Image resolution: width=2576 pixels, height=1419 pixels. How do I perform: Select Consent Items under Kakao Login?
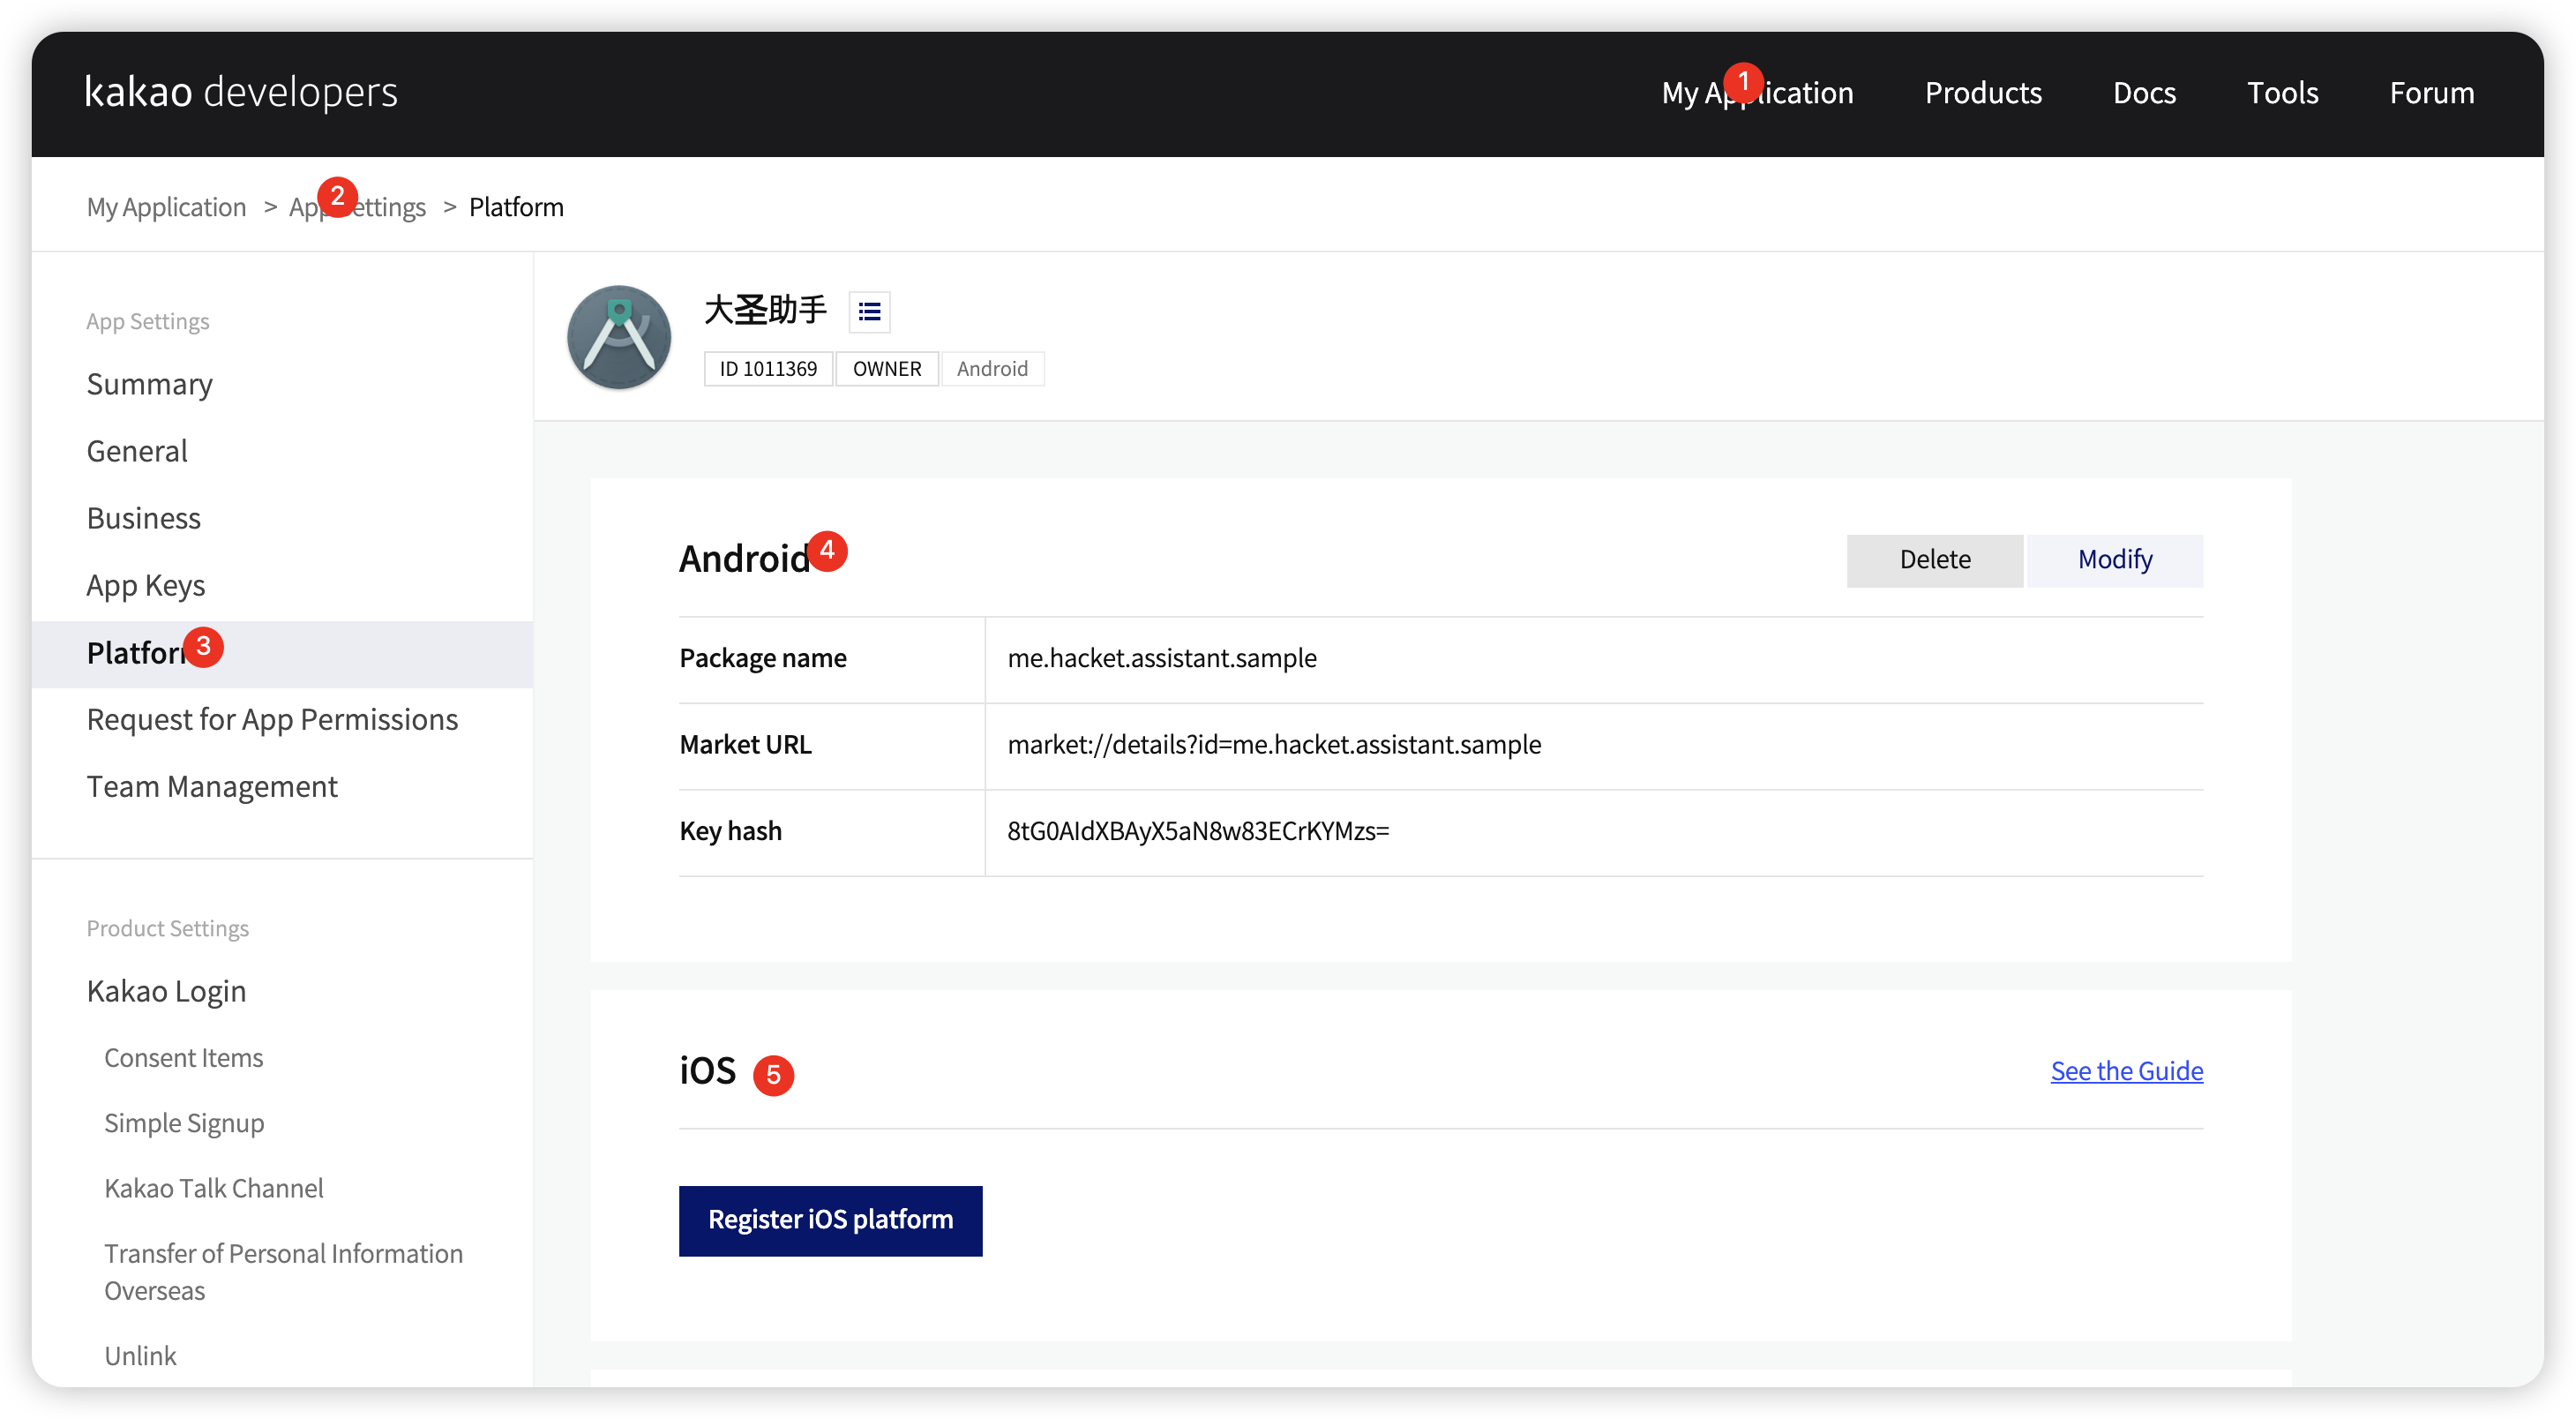[184, 1058]
